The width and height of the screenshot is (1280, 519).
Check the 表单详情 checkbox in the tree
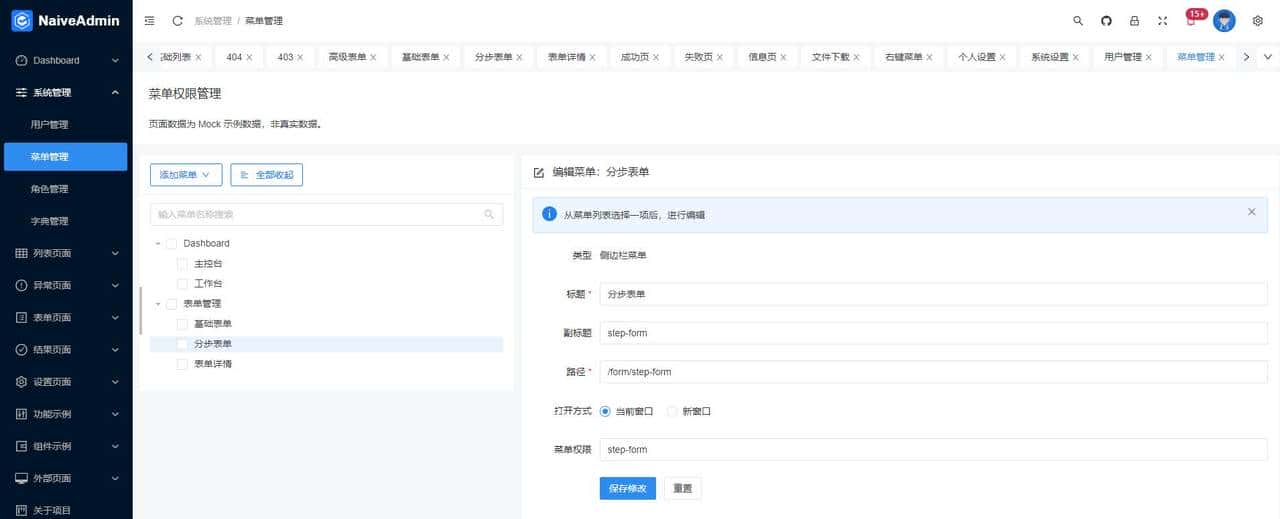point(182,364)
